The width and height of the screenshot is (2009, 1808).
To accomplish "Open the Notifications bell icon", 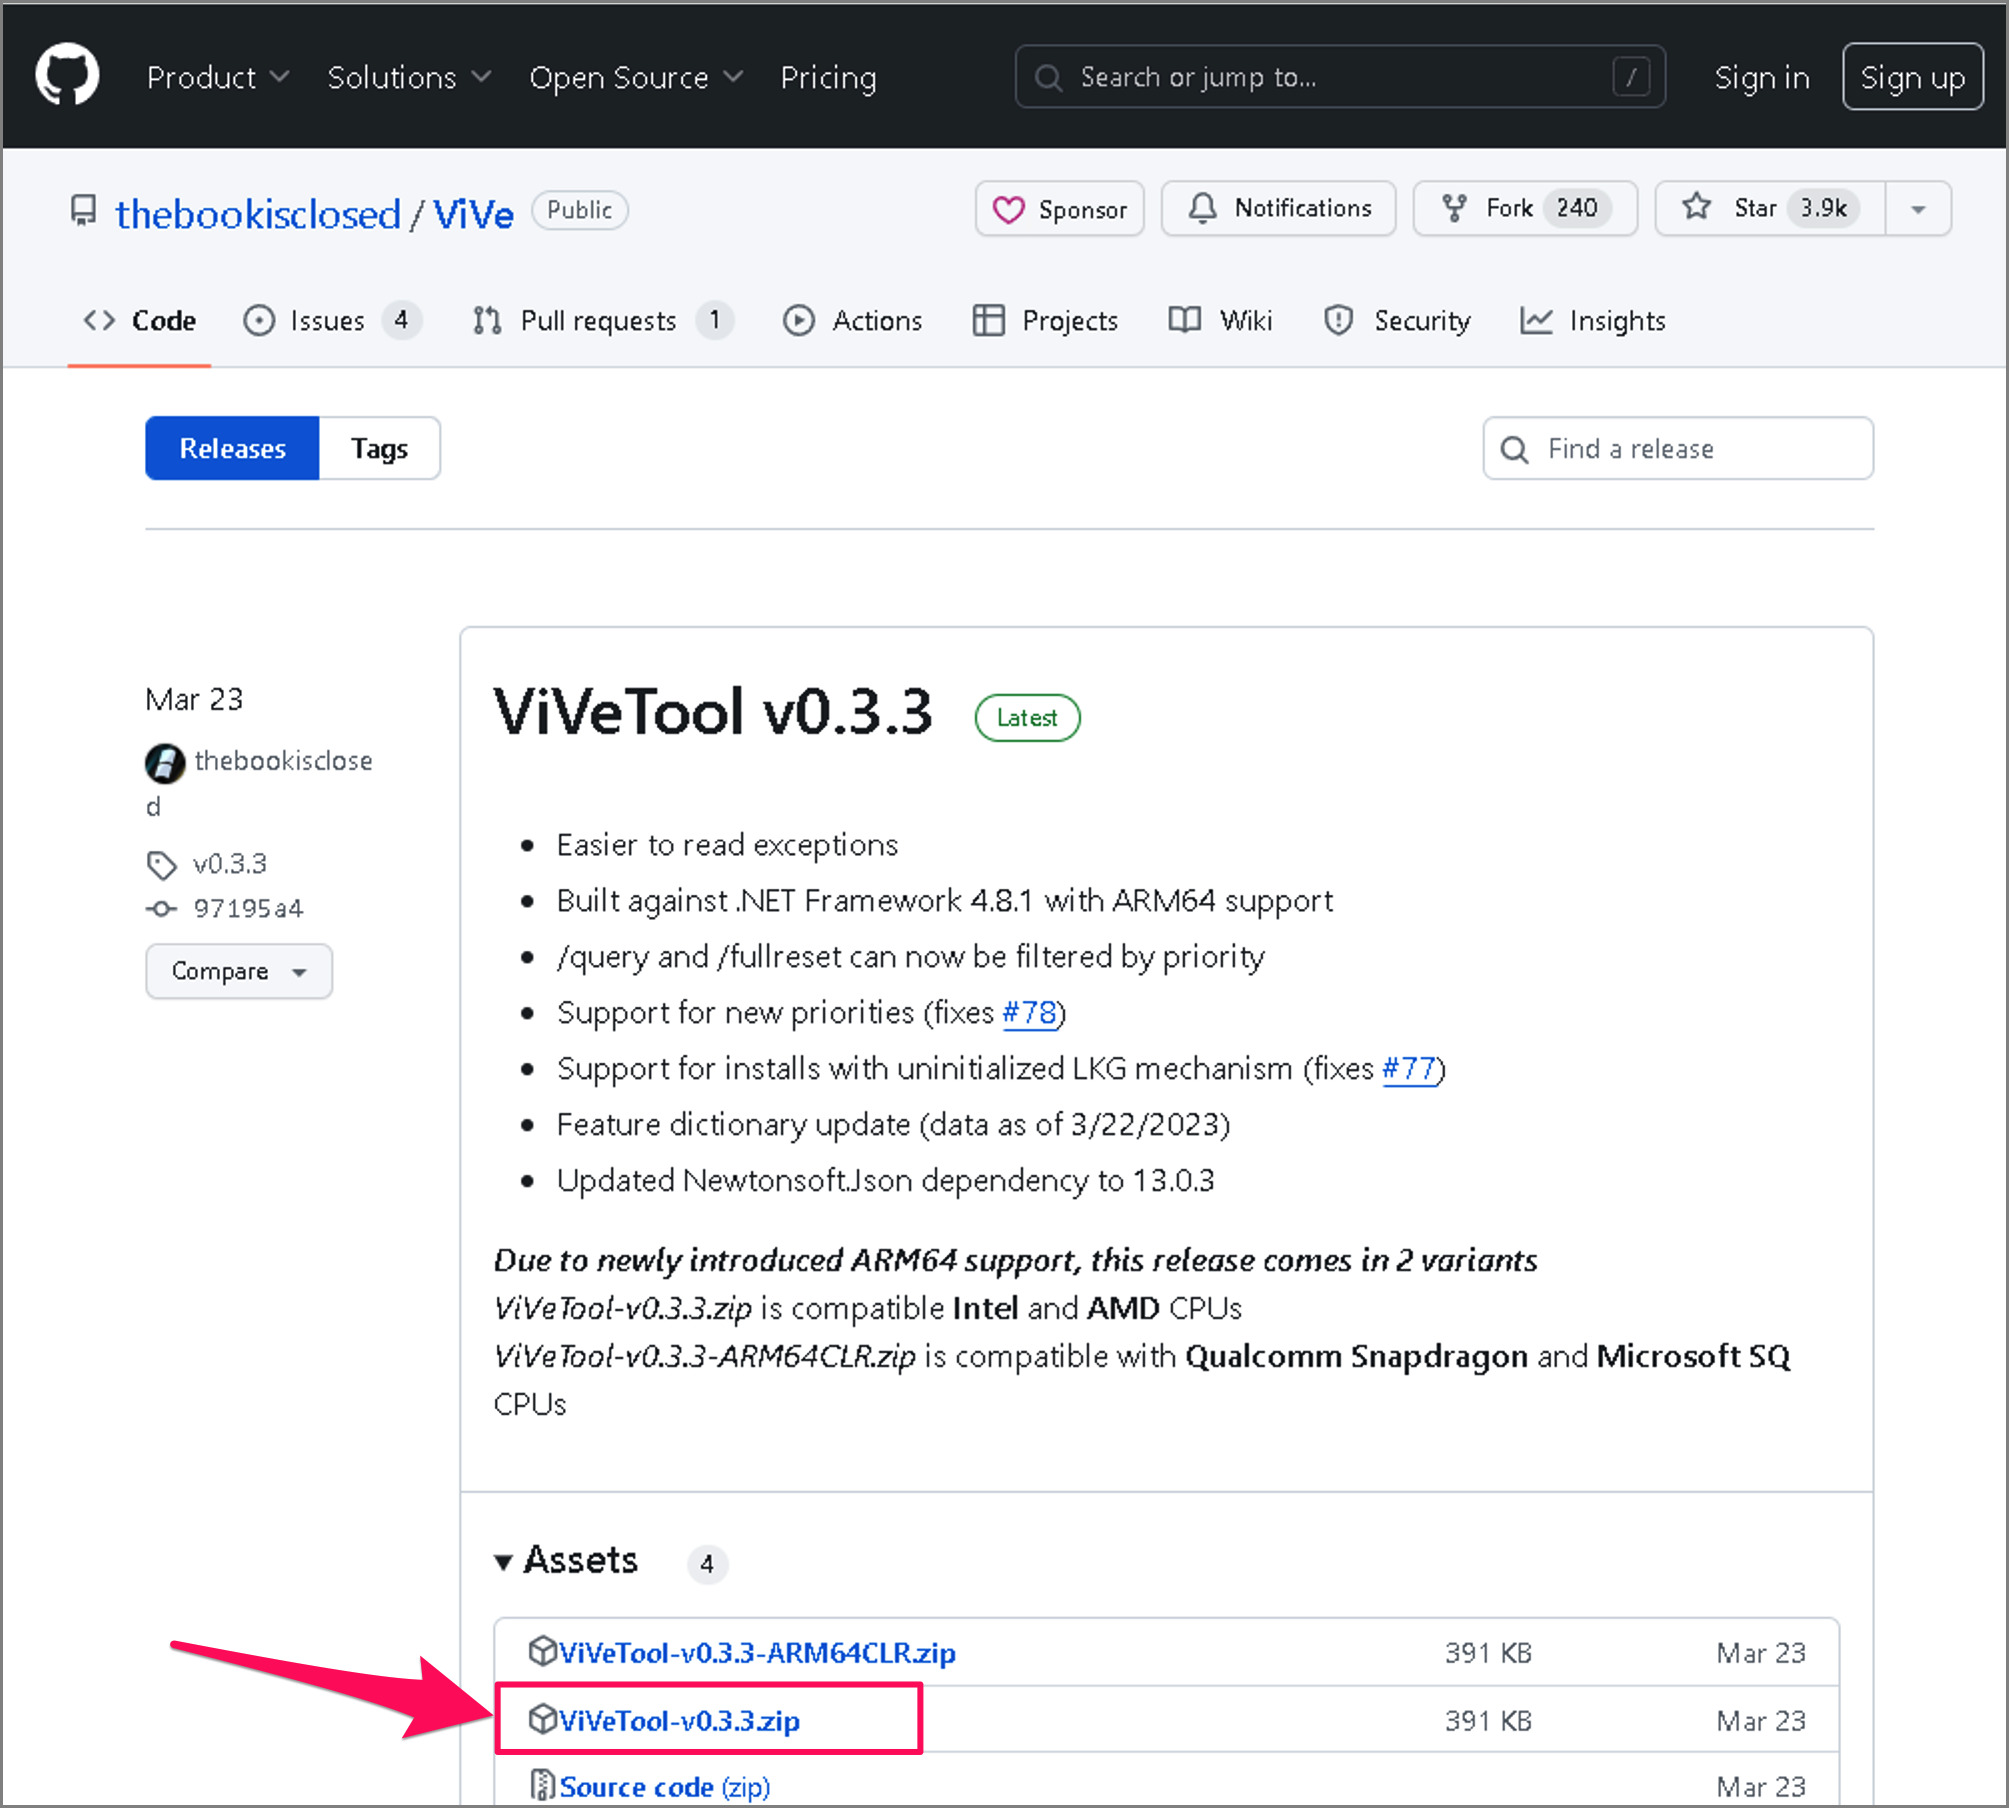I will pos(1204,208).
